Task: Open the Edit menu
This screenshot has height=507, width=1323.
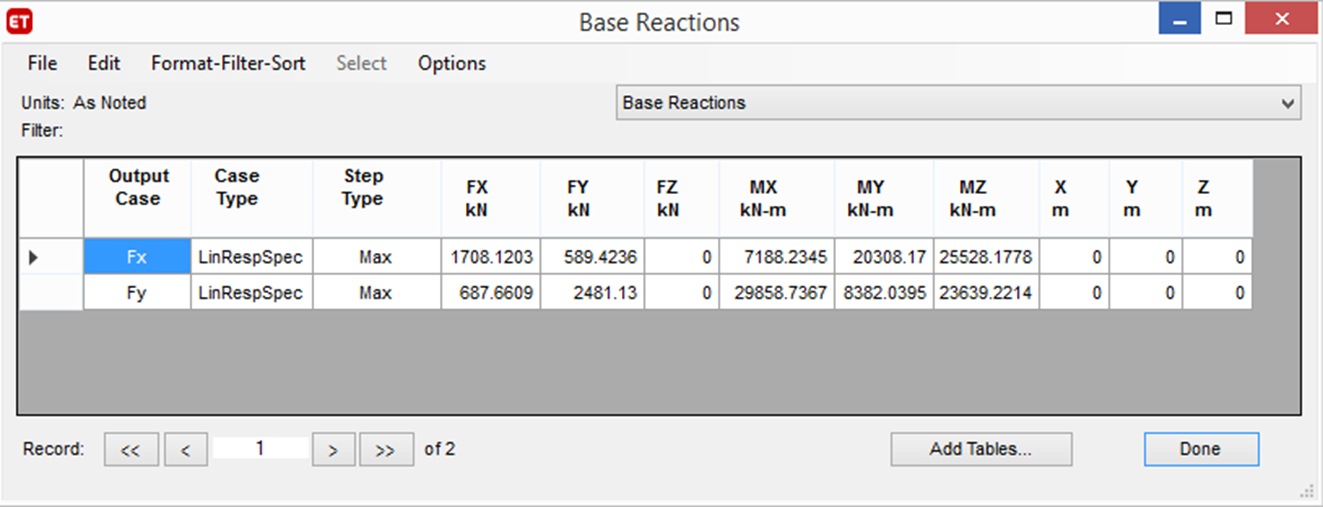Action: (x=104, y=63)
